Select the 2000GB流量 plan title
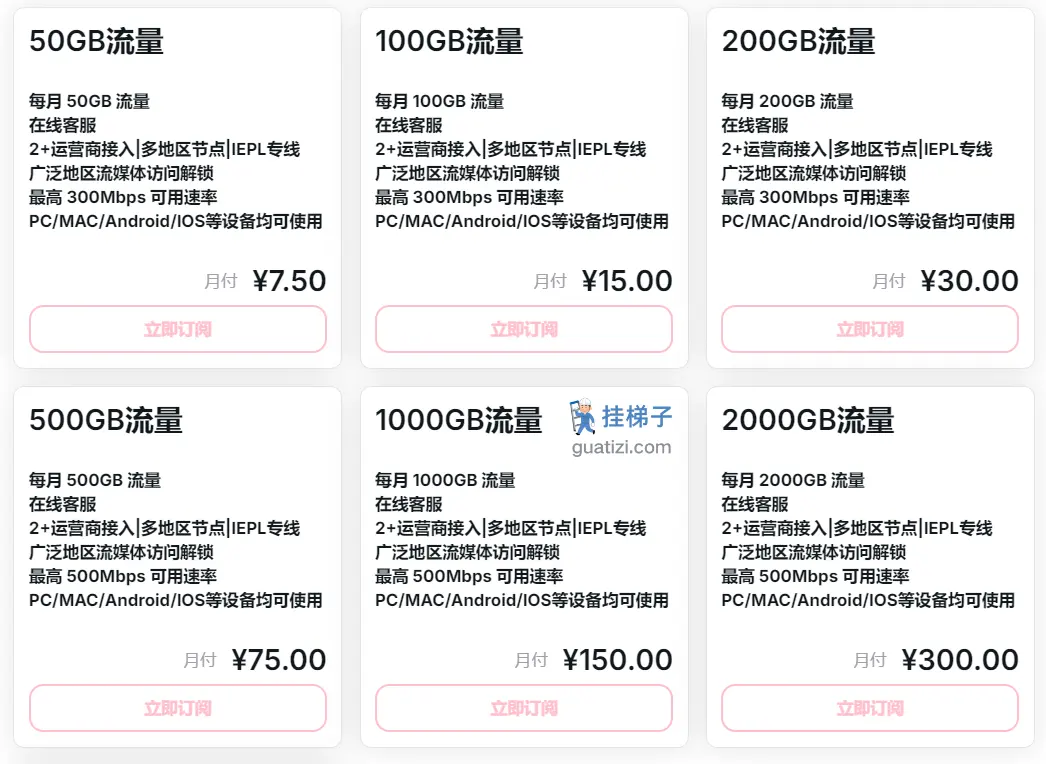 pyautogui.click(x=808, y=420)
